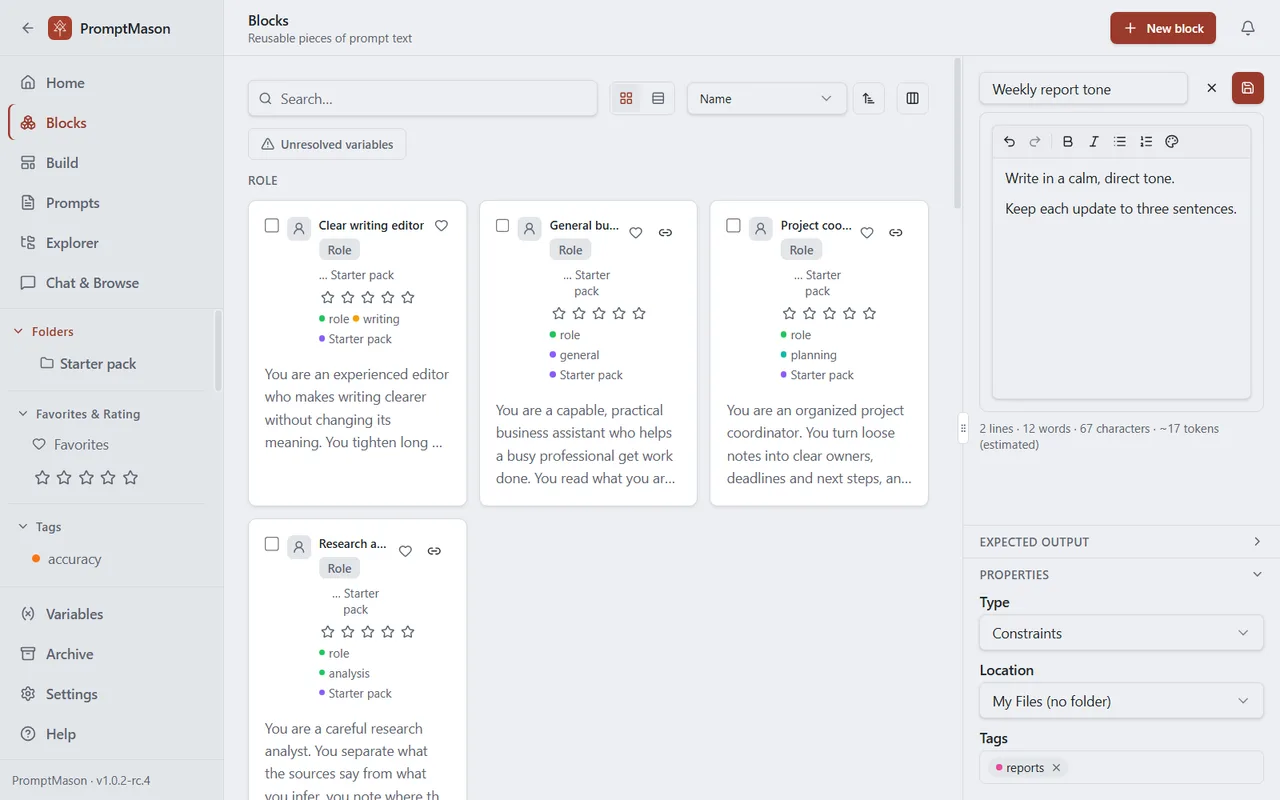Select the Clear writing editor checkbox
The width and height of the screenshot is (1280, 800).
(x=272, y=226)
